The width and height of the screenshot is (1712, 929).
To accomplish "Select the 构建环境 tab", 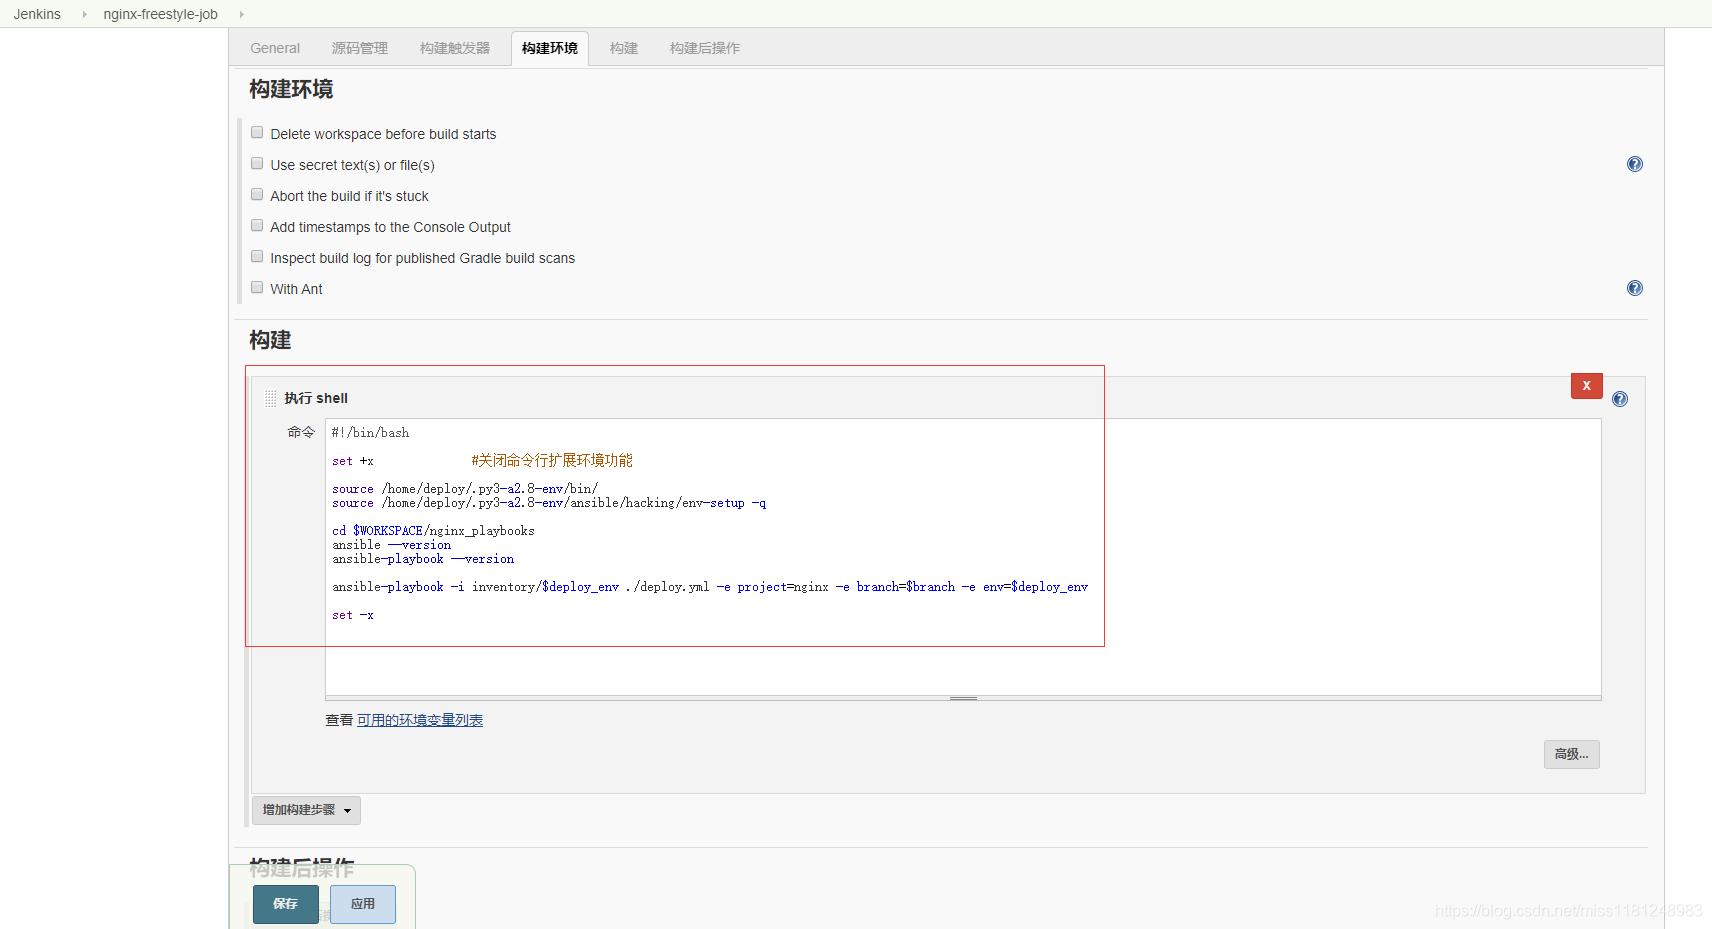I will [x=550, y=48].
